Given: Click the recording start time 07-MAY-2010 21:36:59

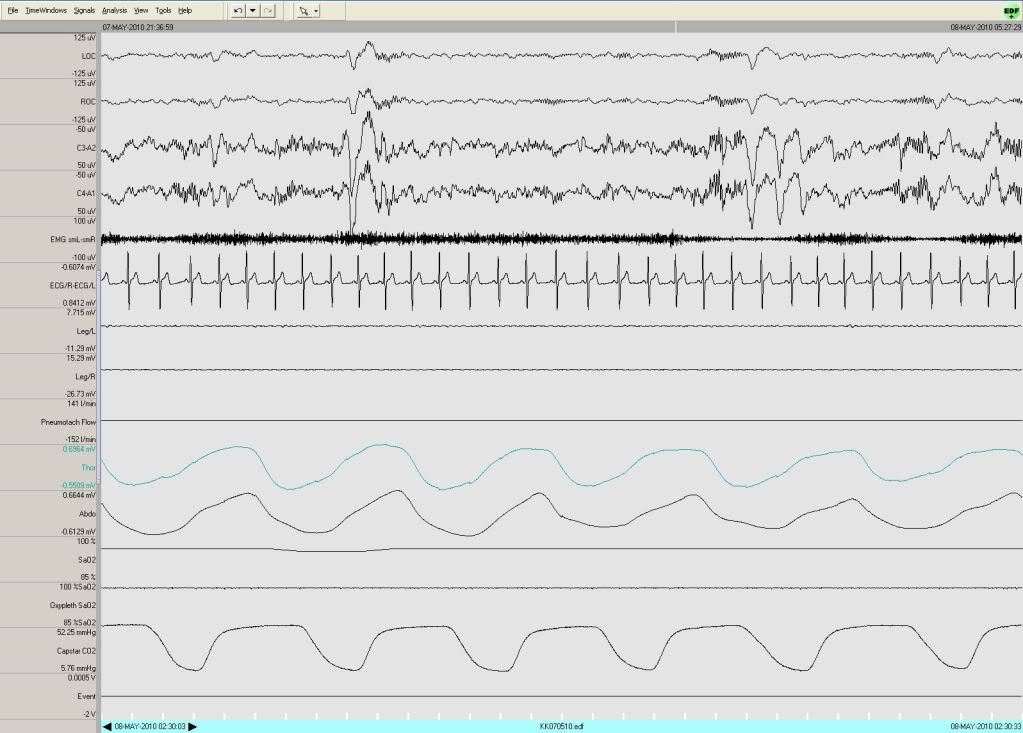Looking at the screenshot, I should point(138,27).
